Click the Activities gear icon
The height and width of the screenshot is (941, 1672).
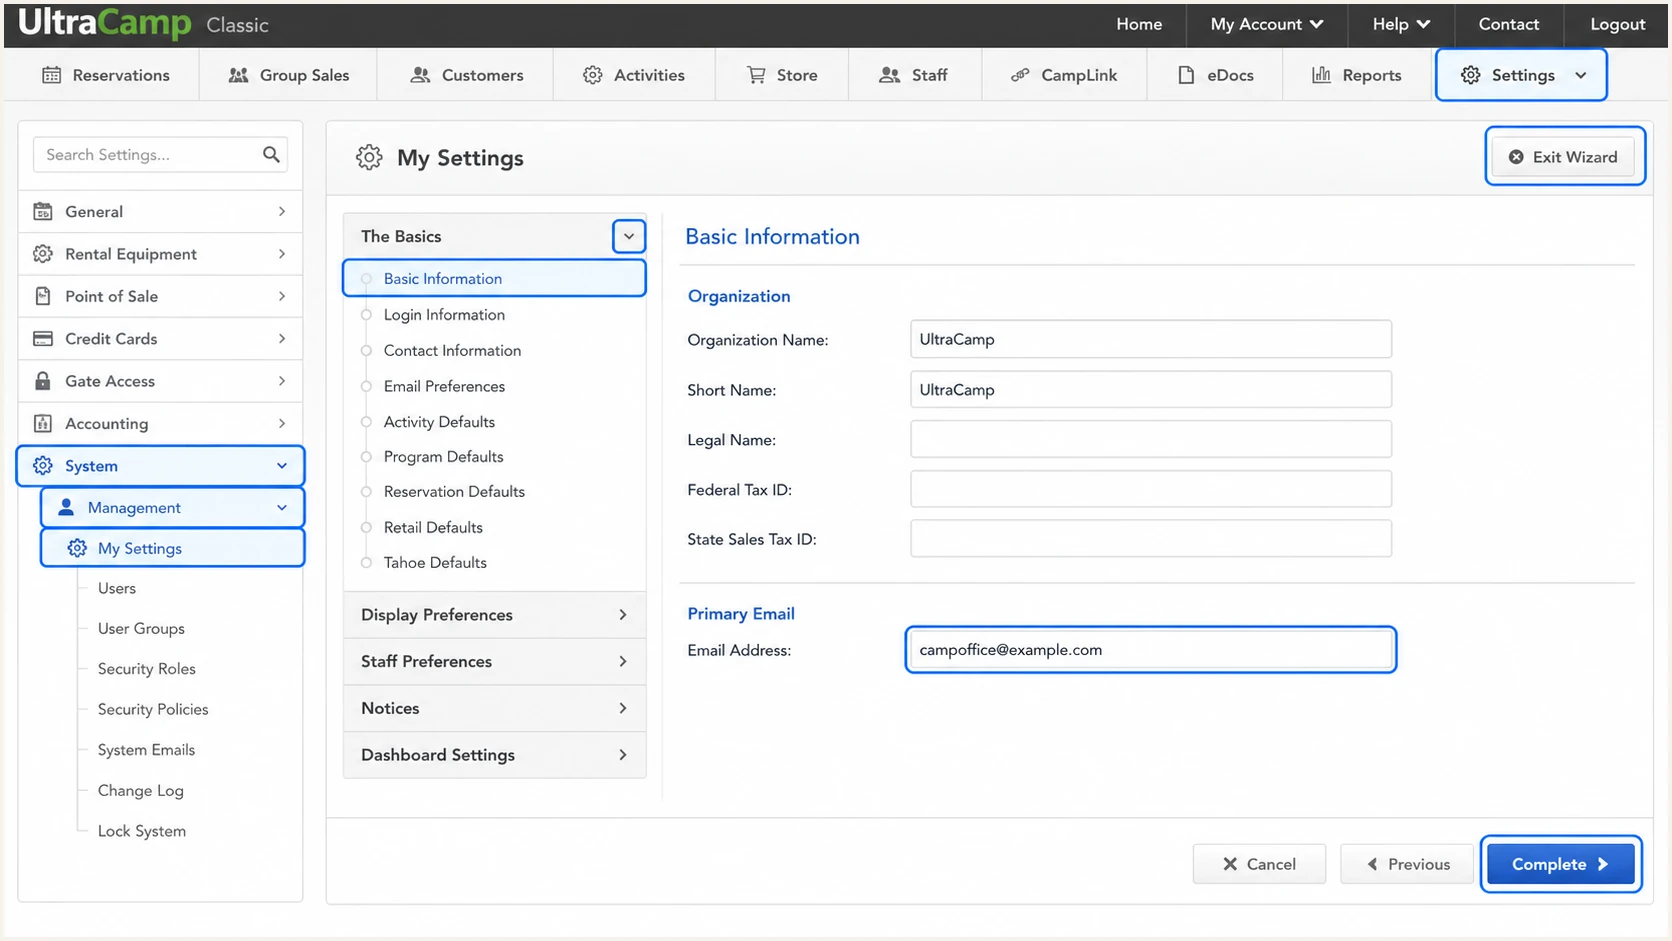[x=593, y=75]
